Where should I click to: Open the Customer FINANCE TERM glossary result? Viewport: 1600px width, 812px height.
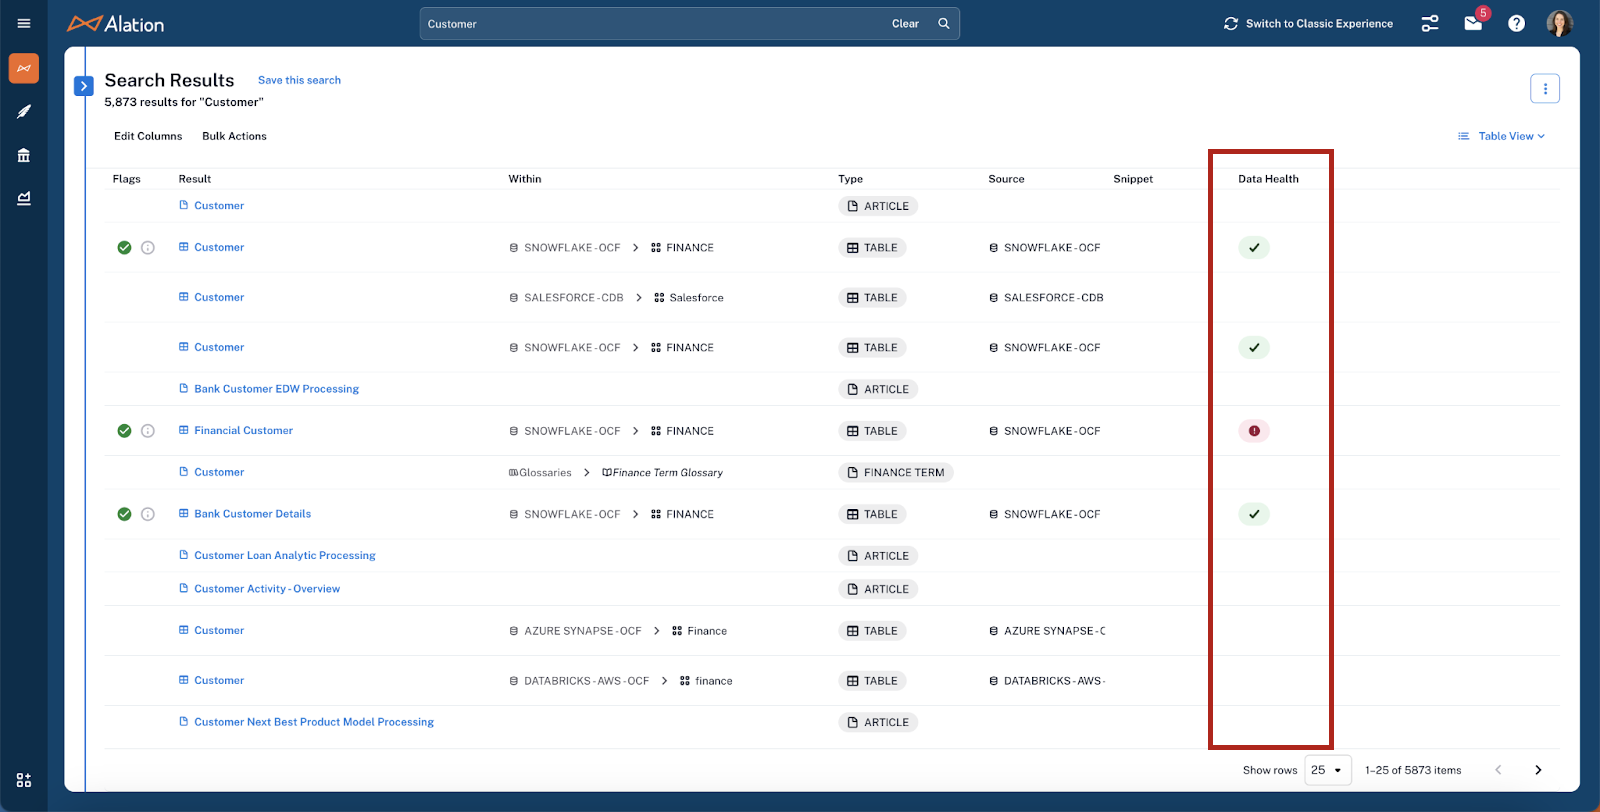click(x=219, y=472)
